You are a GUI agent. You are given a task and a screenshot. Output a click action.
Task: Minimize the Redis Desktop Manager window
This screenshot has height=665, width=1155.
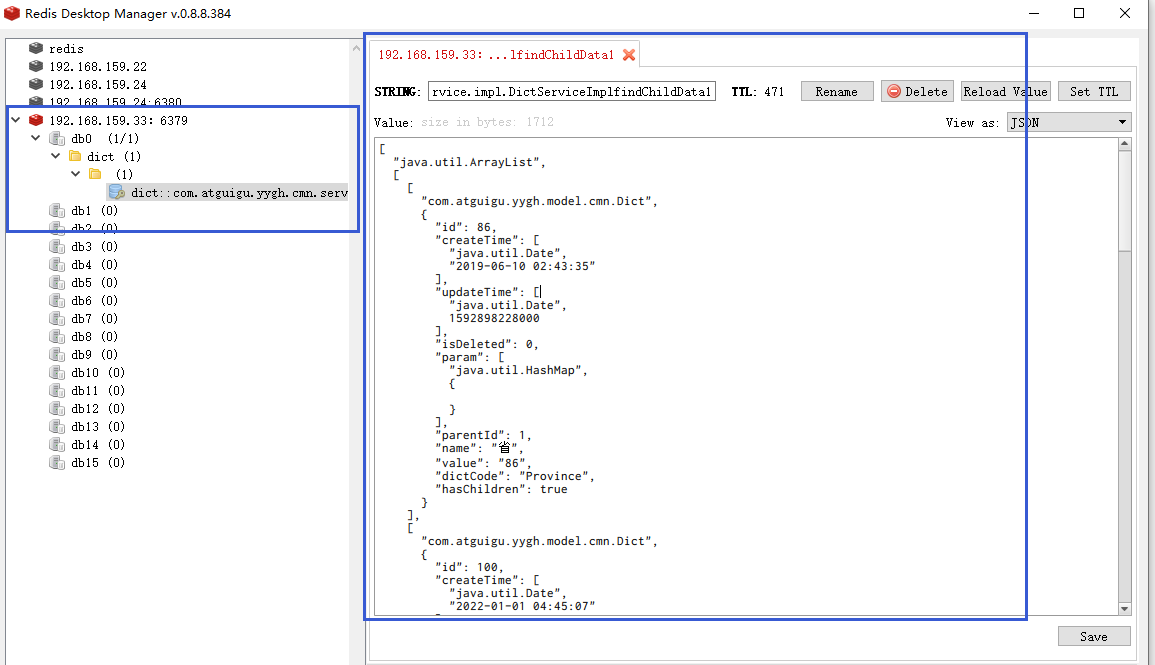tap(1033, 13)
